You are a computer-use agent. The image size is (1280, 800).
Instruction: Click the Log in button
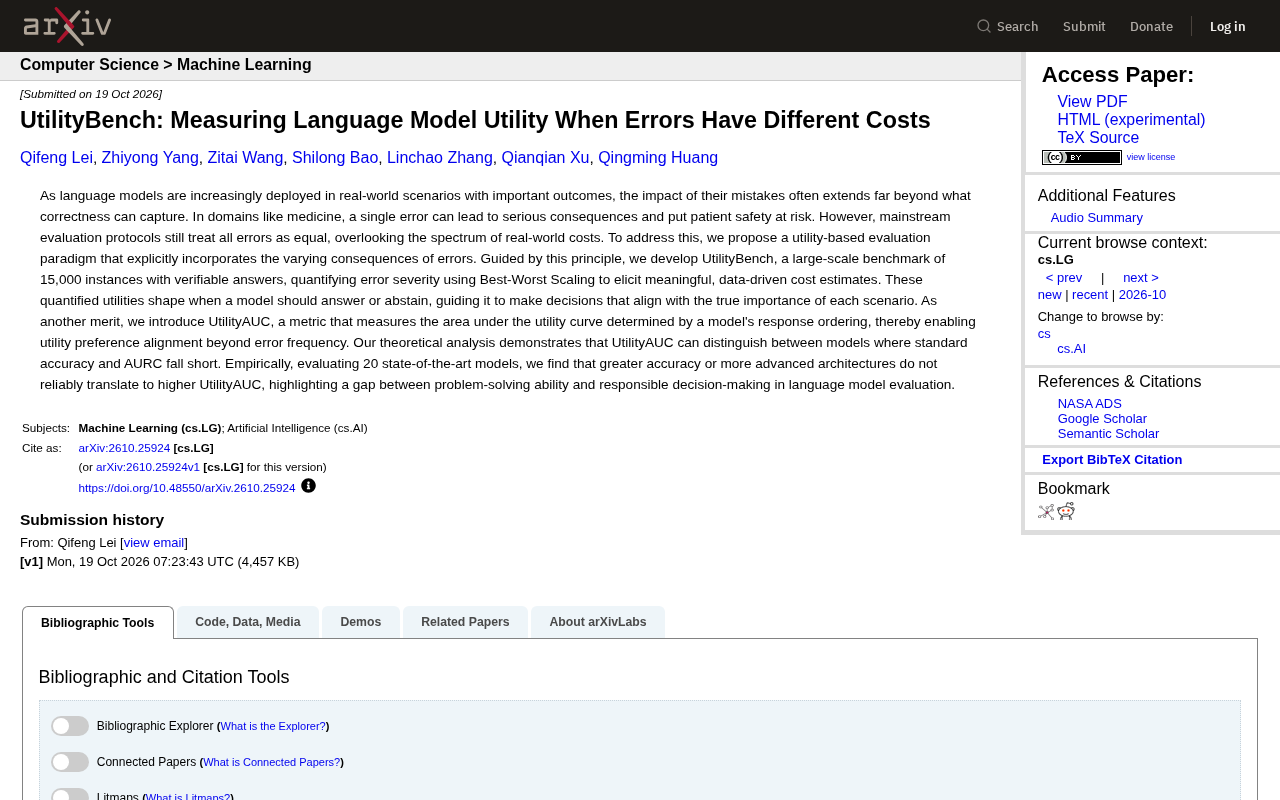pos(1228,26)
